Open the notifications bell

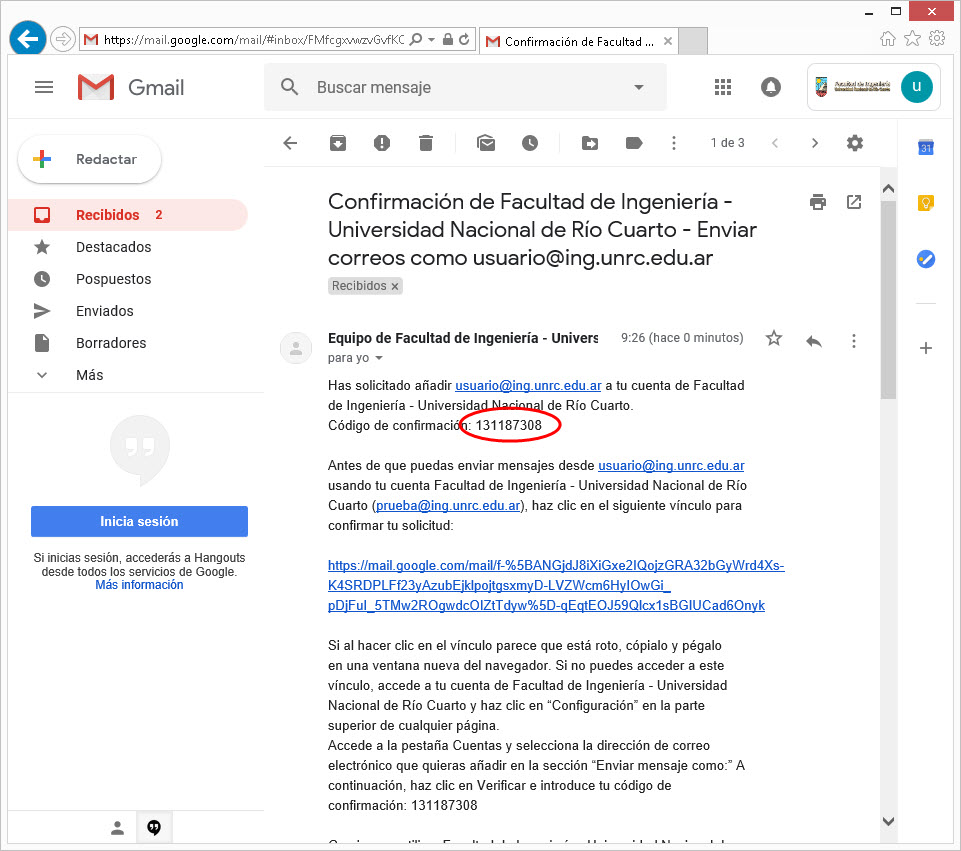[x=770, y=88]
